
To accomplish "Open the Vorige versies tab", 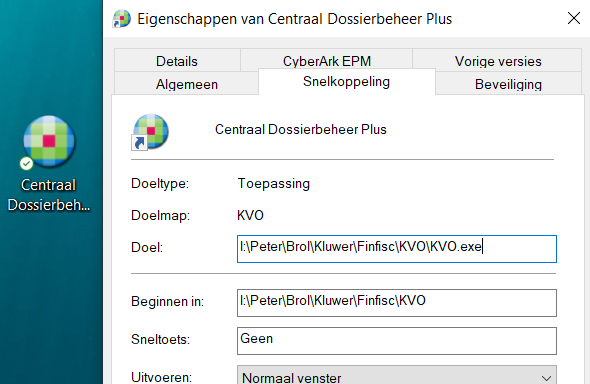I will [497, 61].
